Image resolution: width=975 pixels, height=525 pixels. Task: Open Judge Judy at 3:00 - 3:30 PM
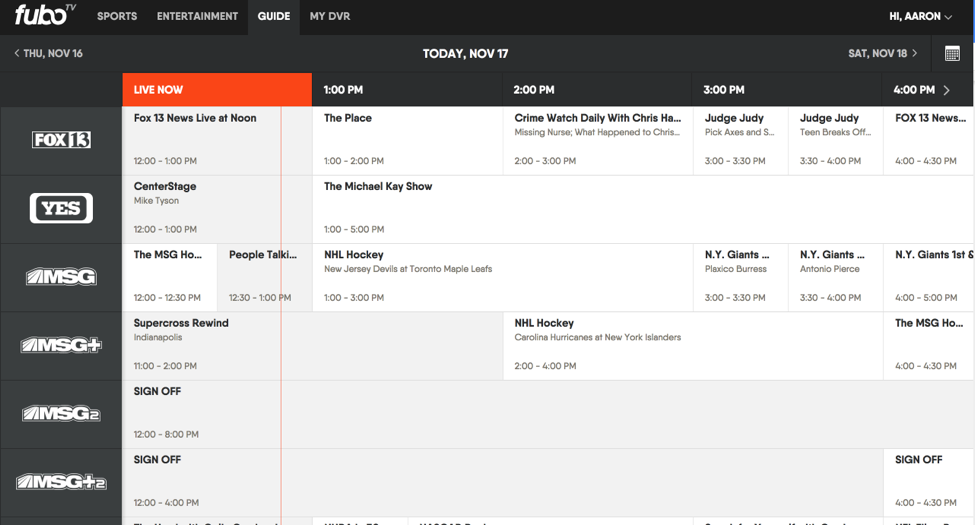click(741, 141)
